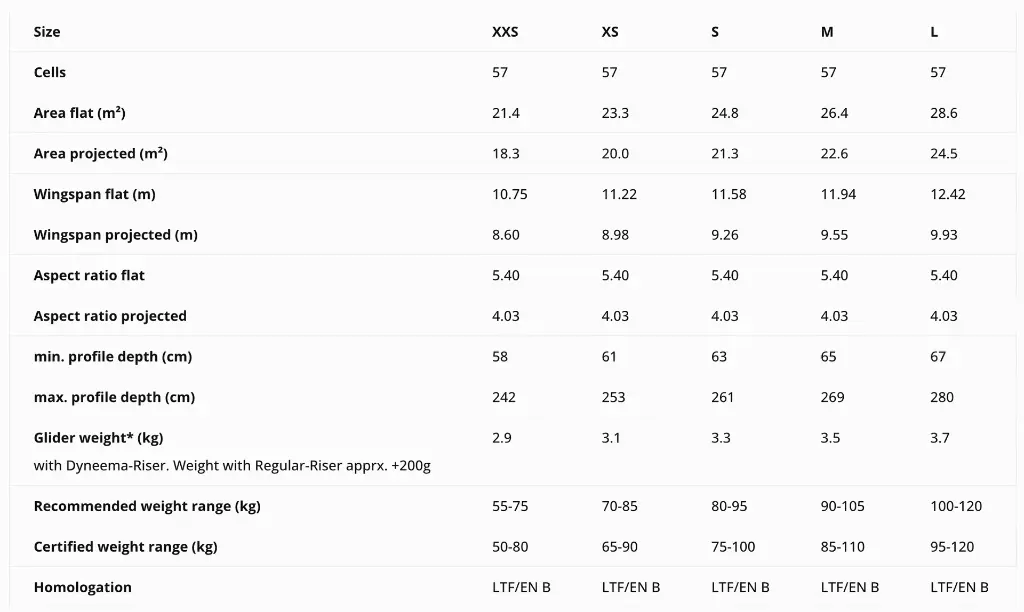Select the Area flat (m²) row label

[x=80, y=113]
